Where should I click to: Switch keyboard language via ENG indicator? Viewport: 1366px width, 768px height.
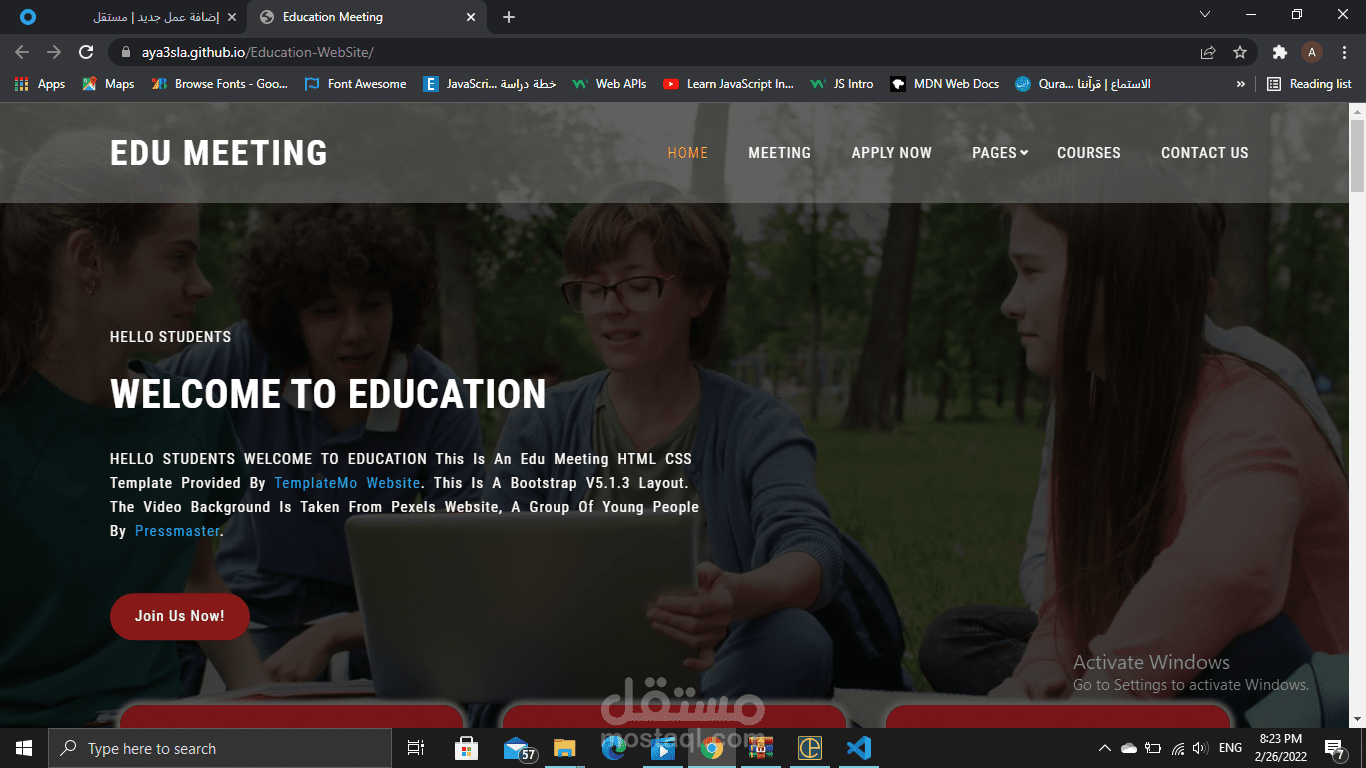click(1230, 747)
